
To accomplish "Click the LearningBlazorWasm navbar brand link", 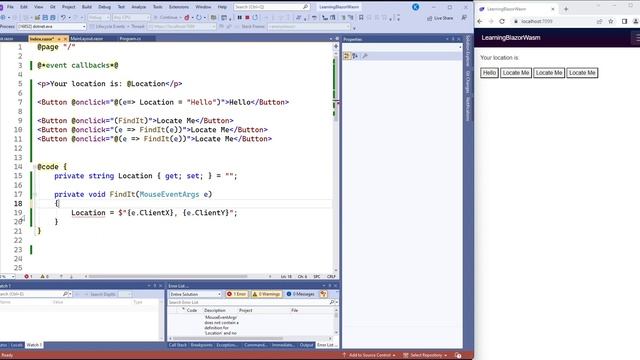I will point(511,38).
